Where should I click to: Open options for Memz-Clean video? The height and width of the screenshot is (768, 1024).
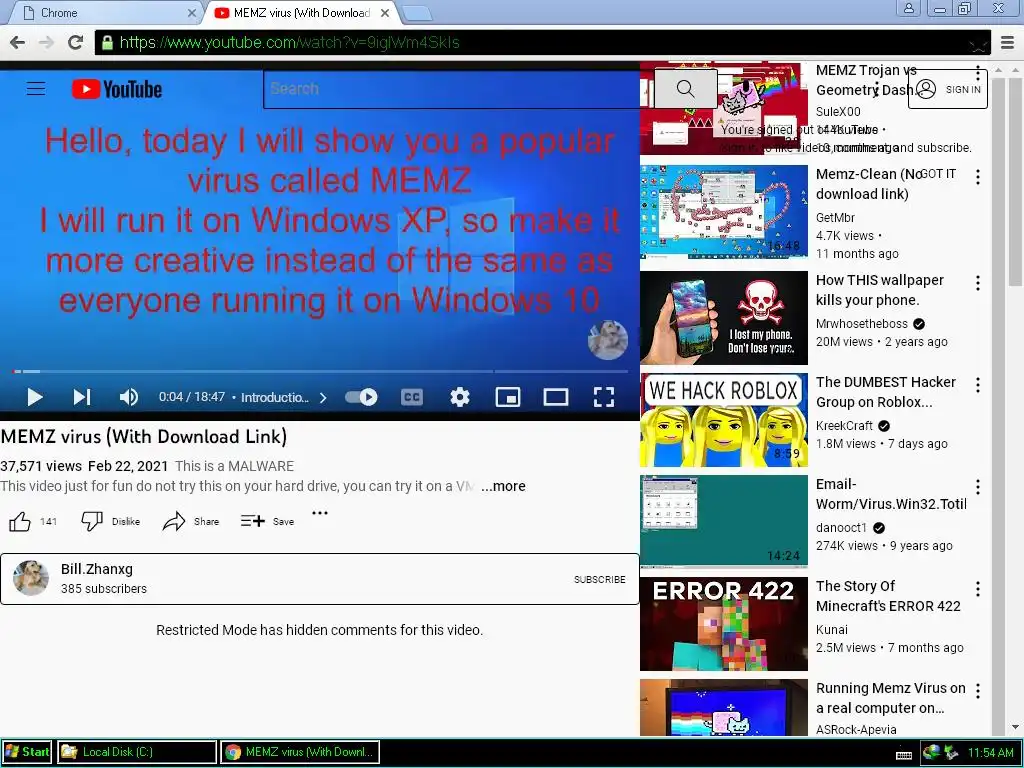click(x=978, y=176)
